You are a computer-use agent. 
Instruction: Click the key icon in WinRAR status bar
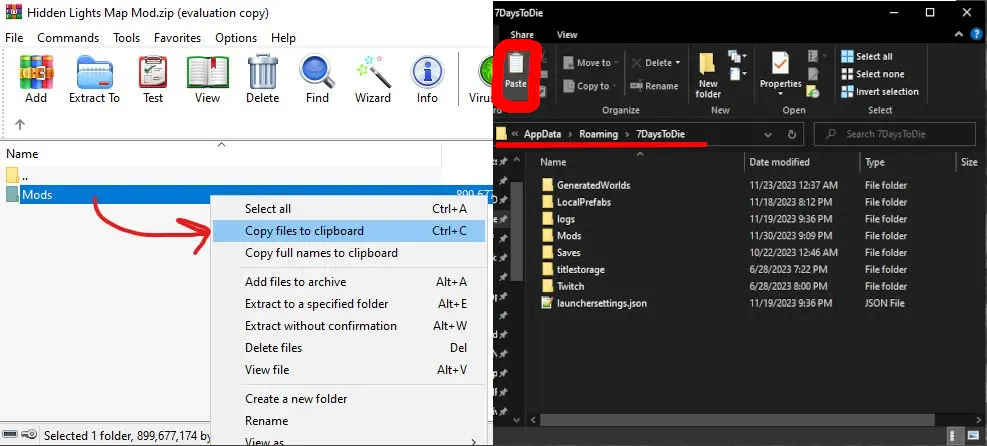[x=29, y=434]
